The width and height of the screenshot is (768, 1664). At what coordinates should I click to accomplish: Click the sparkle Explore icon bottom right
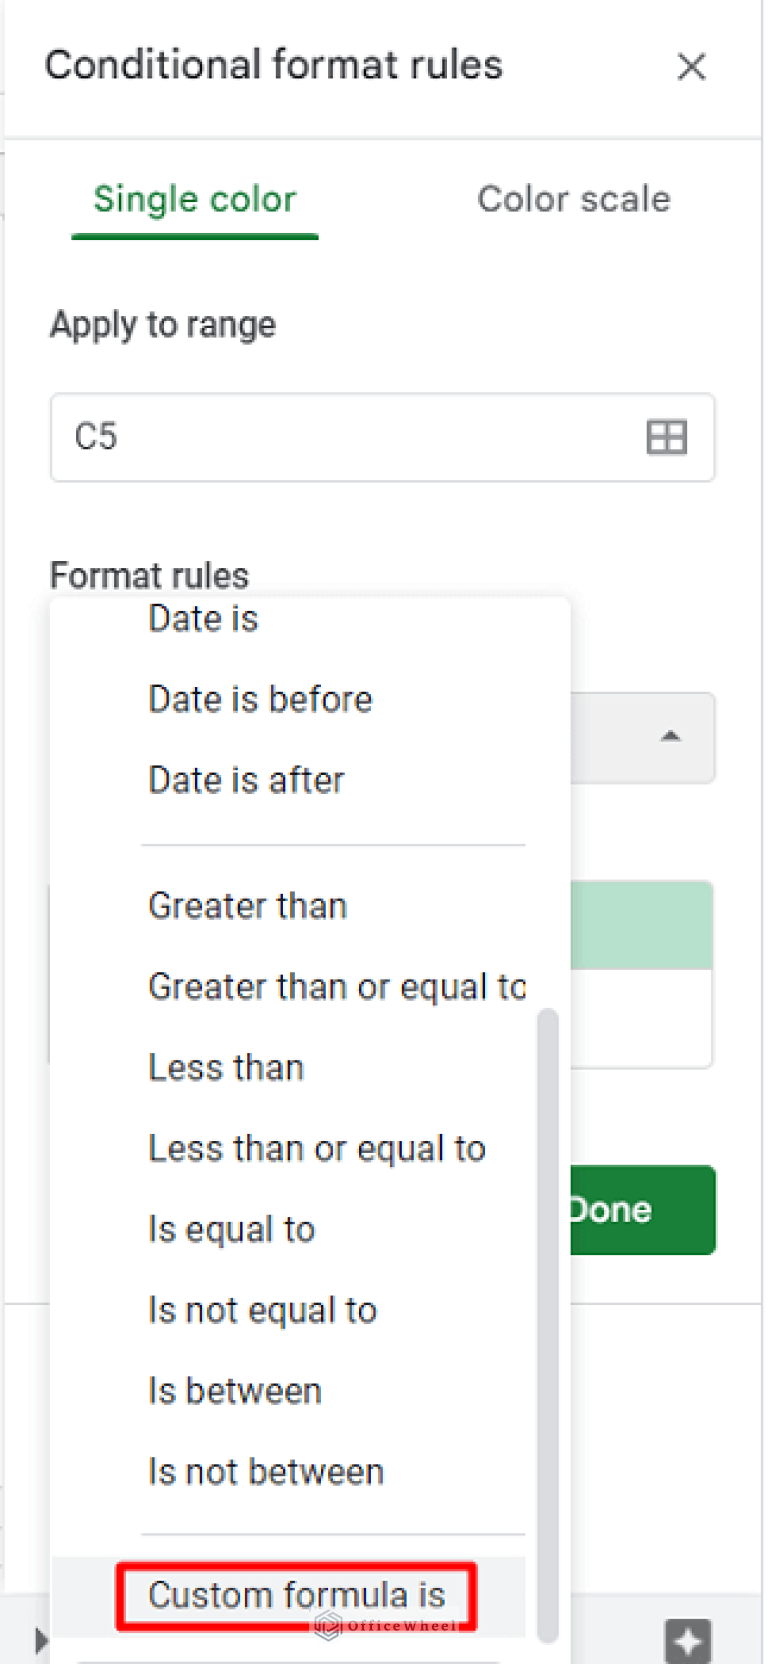click(687, 1632)
